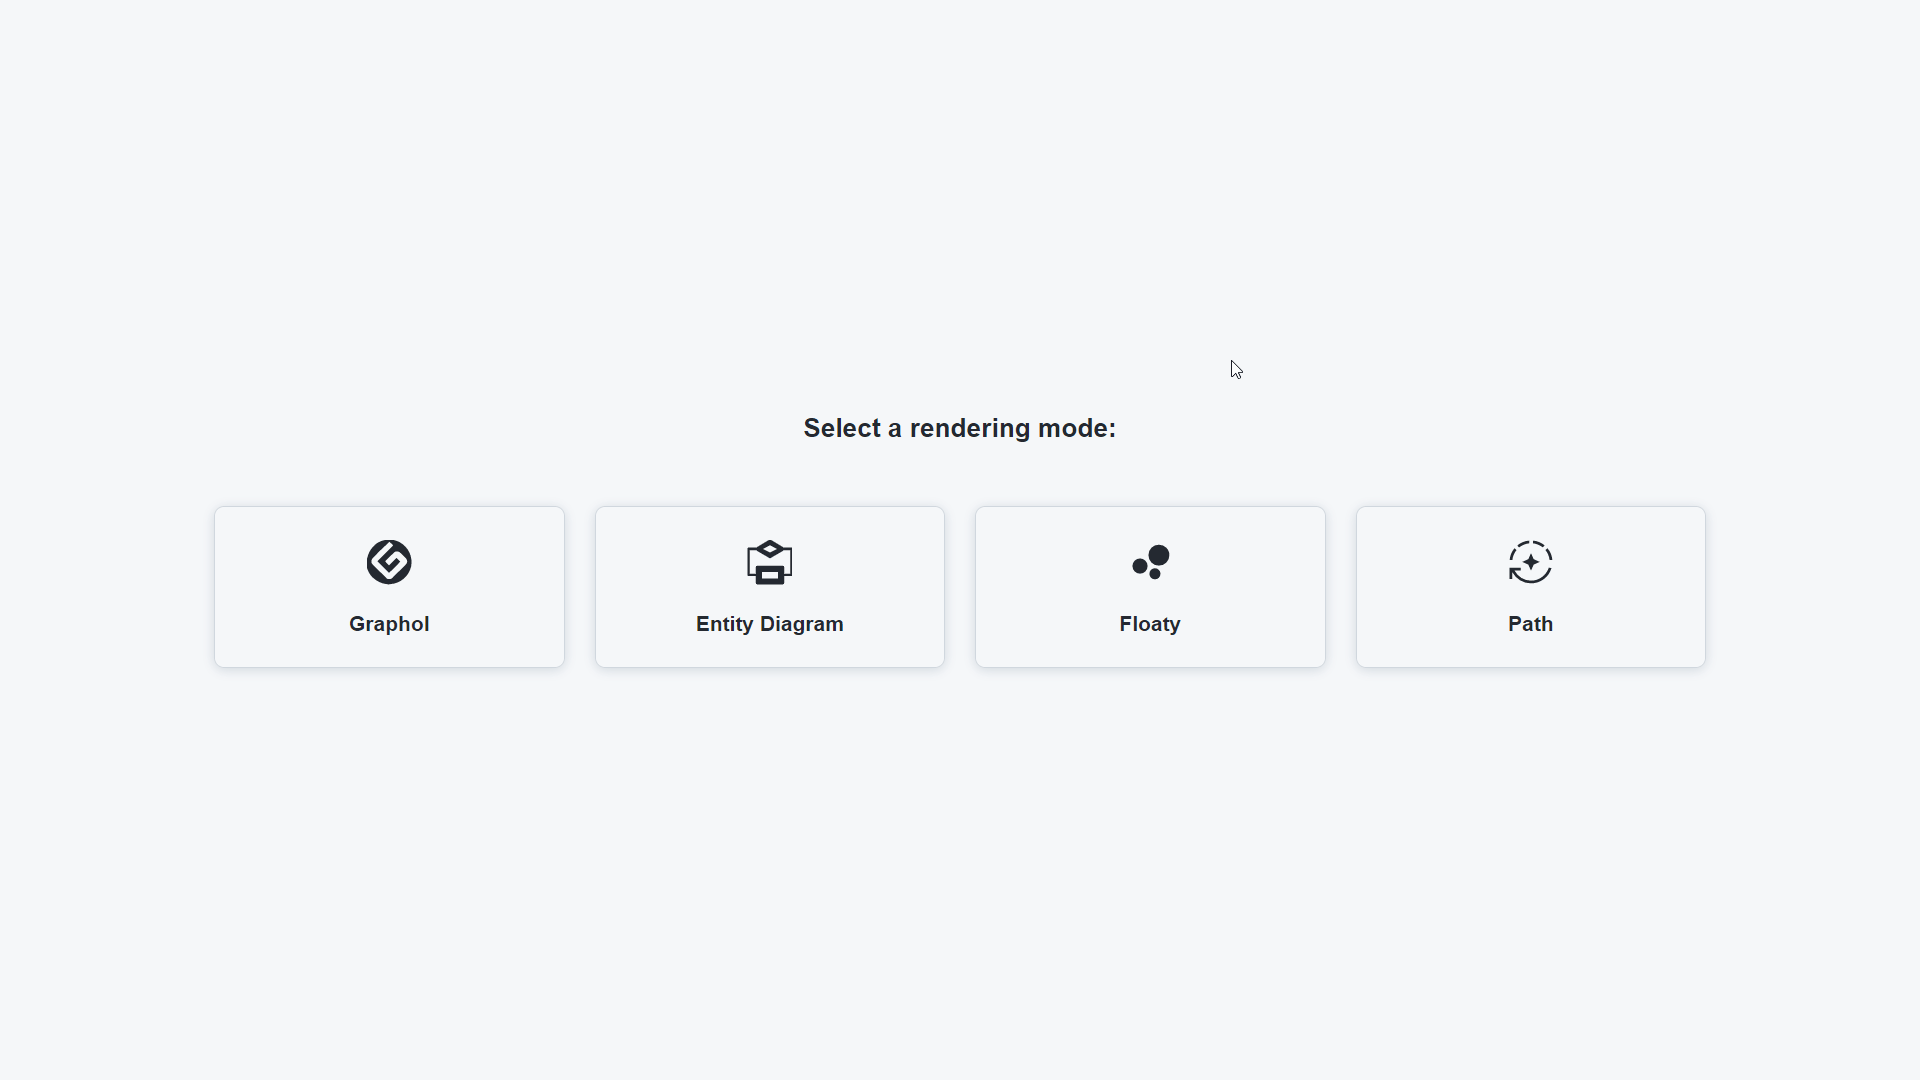
Task: Pick the last rendering option, Path
Action: pyautogui.click(x=1530, y=587)
